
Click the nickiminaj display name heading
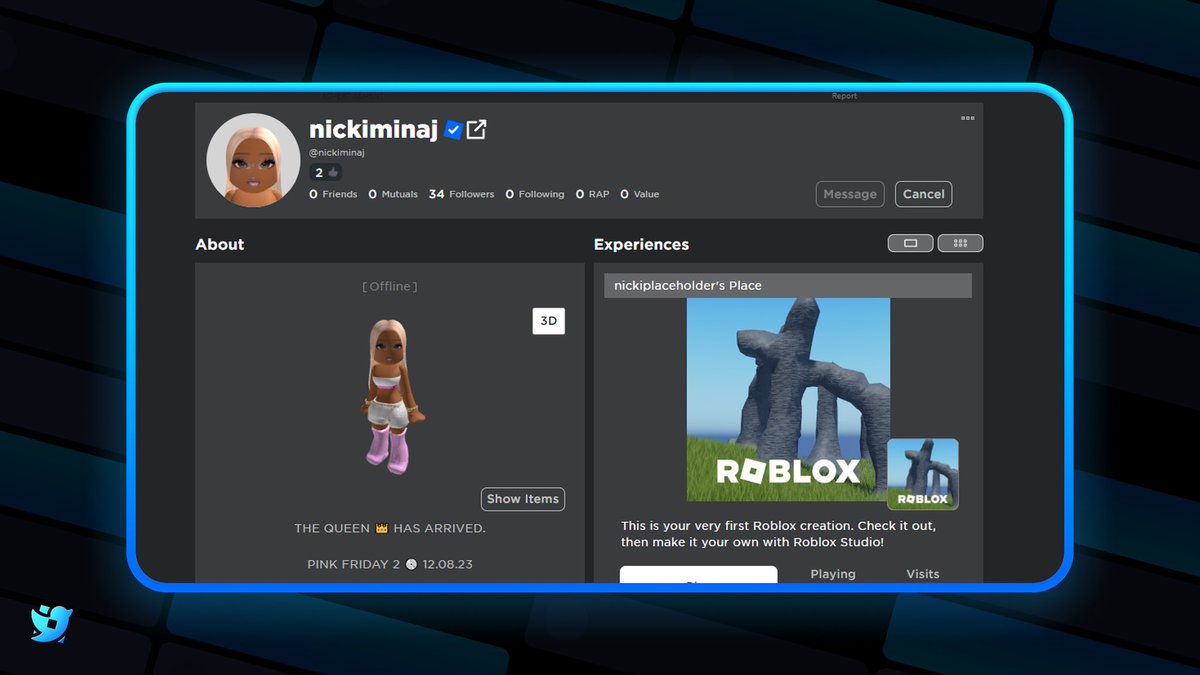pyautogui.click(x=374, y=129)
